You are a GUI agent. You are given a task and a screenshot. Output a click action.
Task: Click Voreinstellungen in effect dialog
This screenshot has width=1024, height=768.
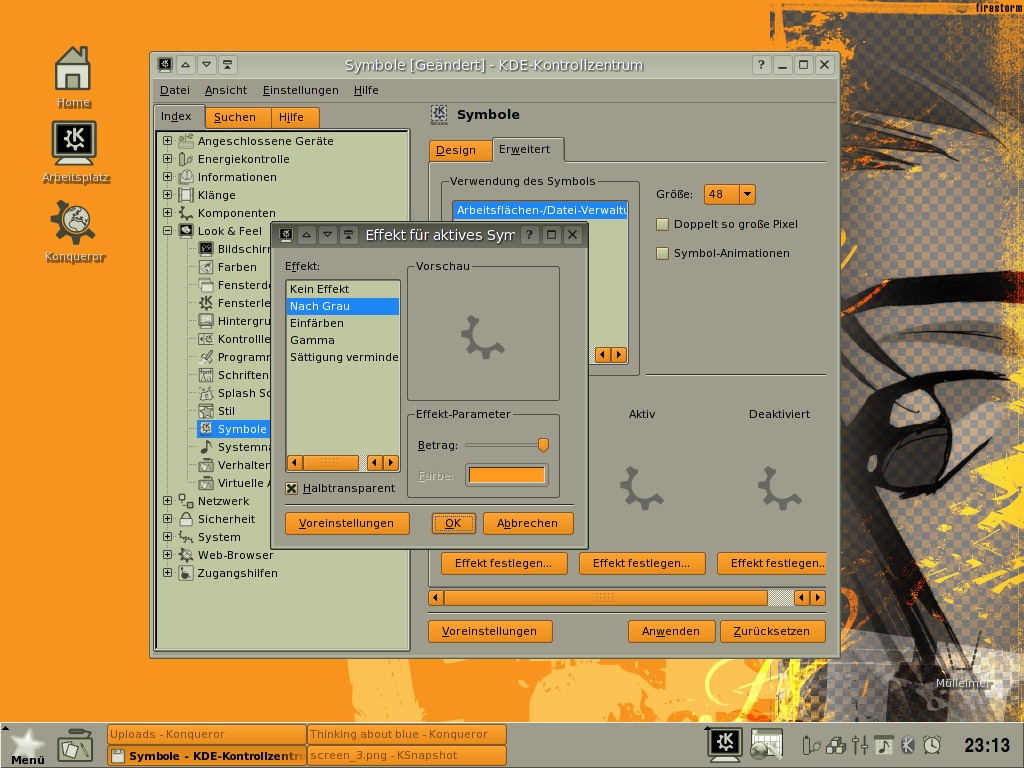347,523
